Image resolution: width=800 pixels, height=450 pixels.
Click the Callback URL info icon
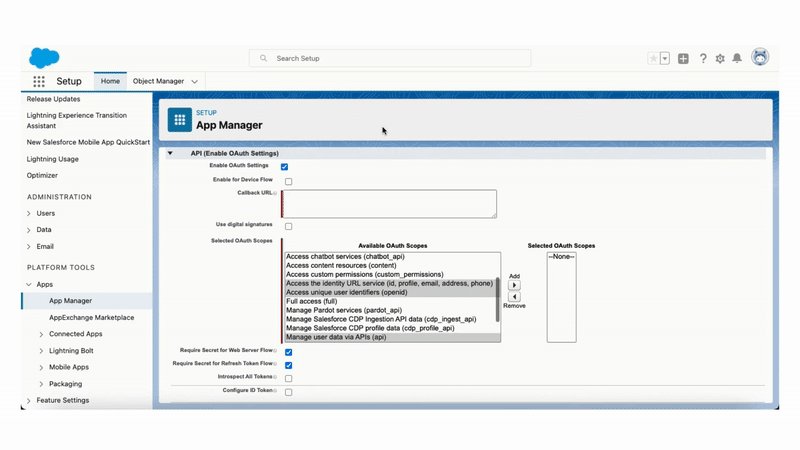coord(275,193)
